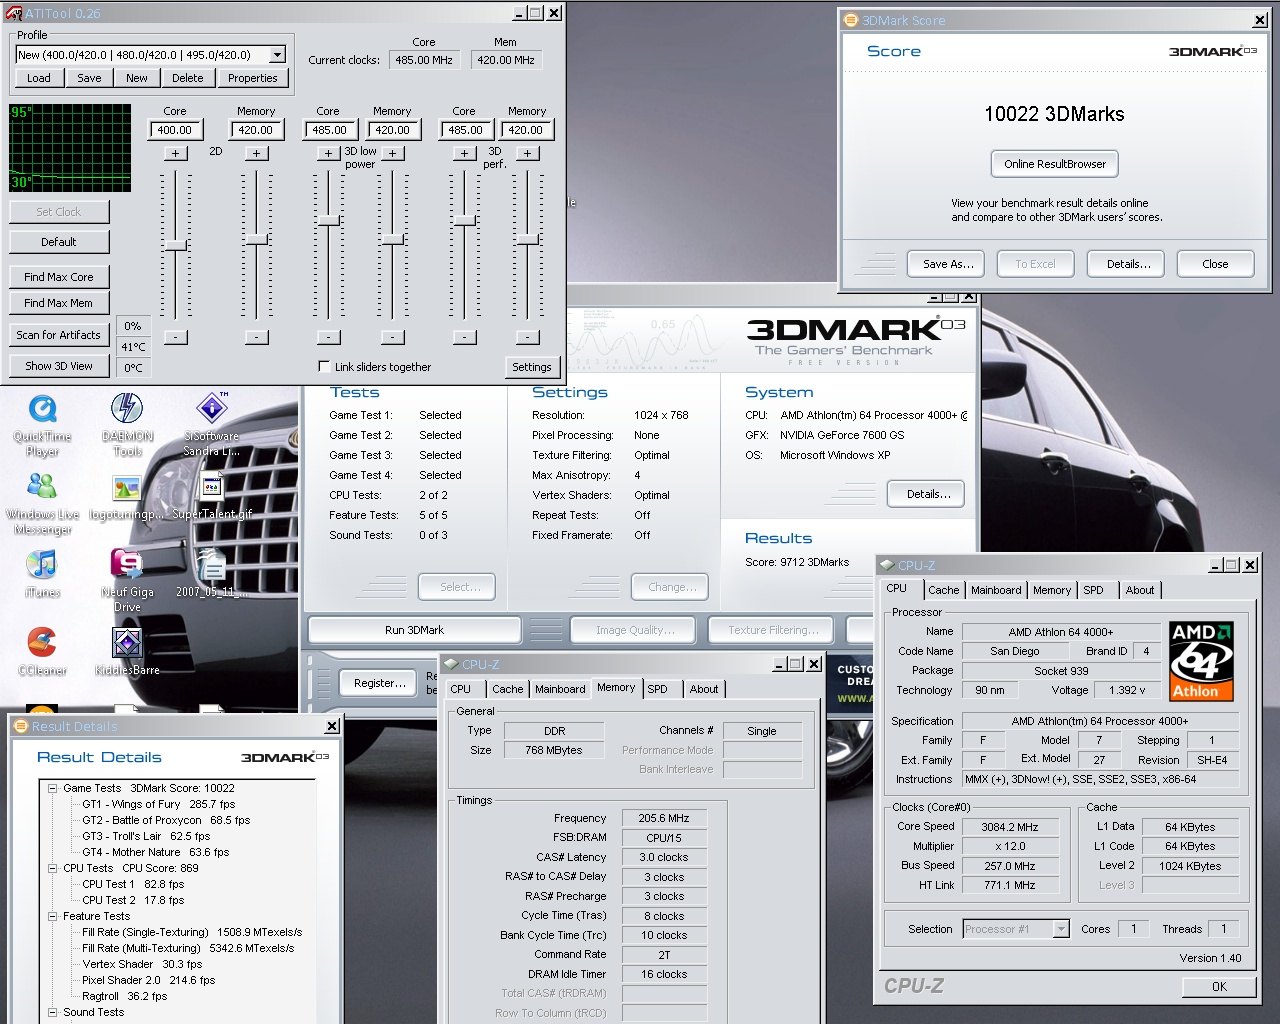Click the minus button below 3D perf Memory slider
Viewport: 1280px width, 1024px height.
tap(528, 337)
